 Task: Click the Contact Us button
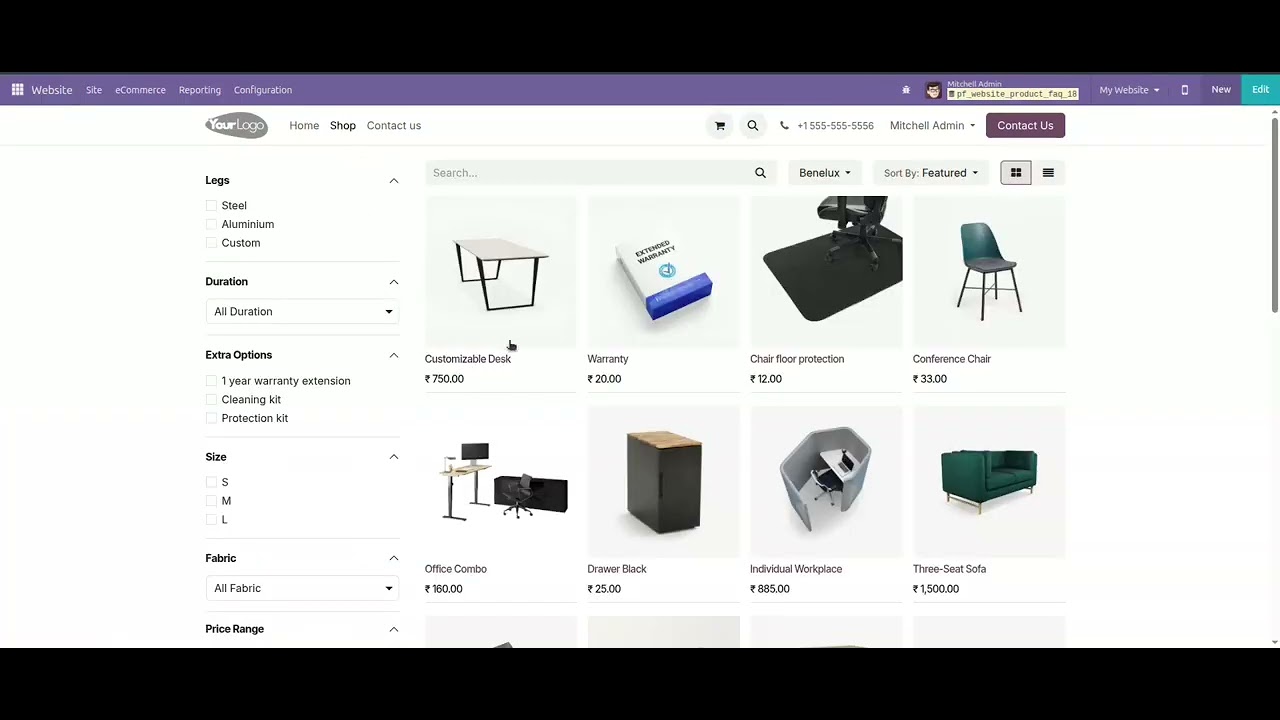[x=1025, y=126]
